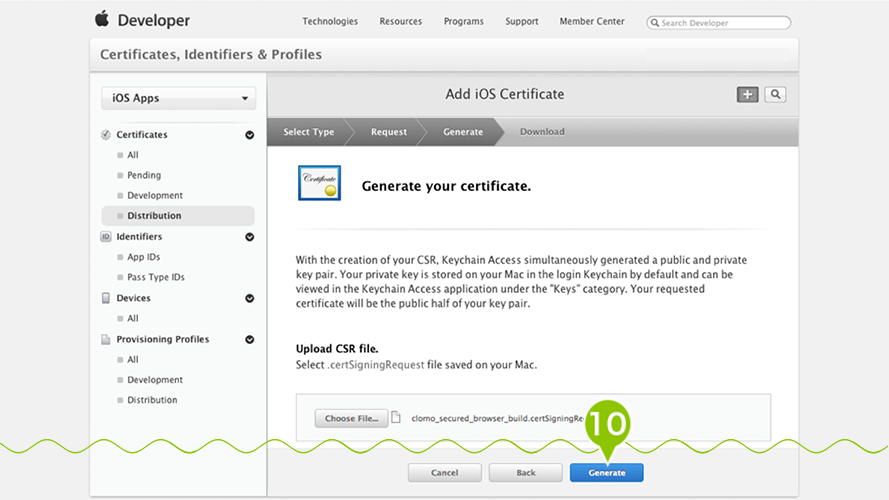Viewport: 889px width, 500px height.
Task: Click the .certSigningRequest text
Action: (x=375, y=365)
